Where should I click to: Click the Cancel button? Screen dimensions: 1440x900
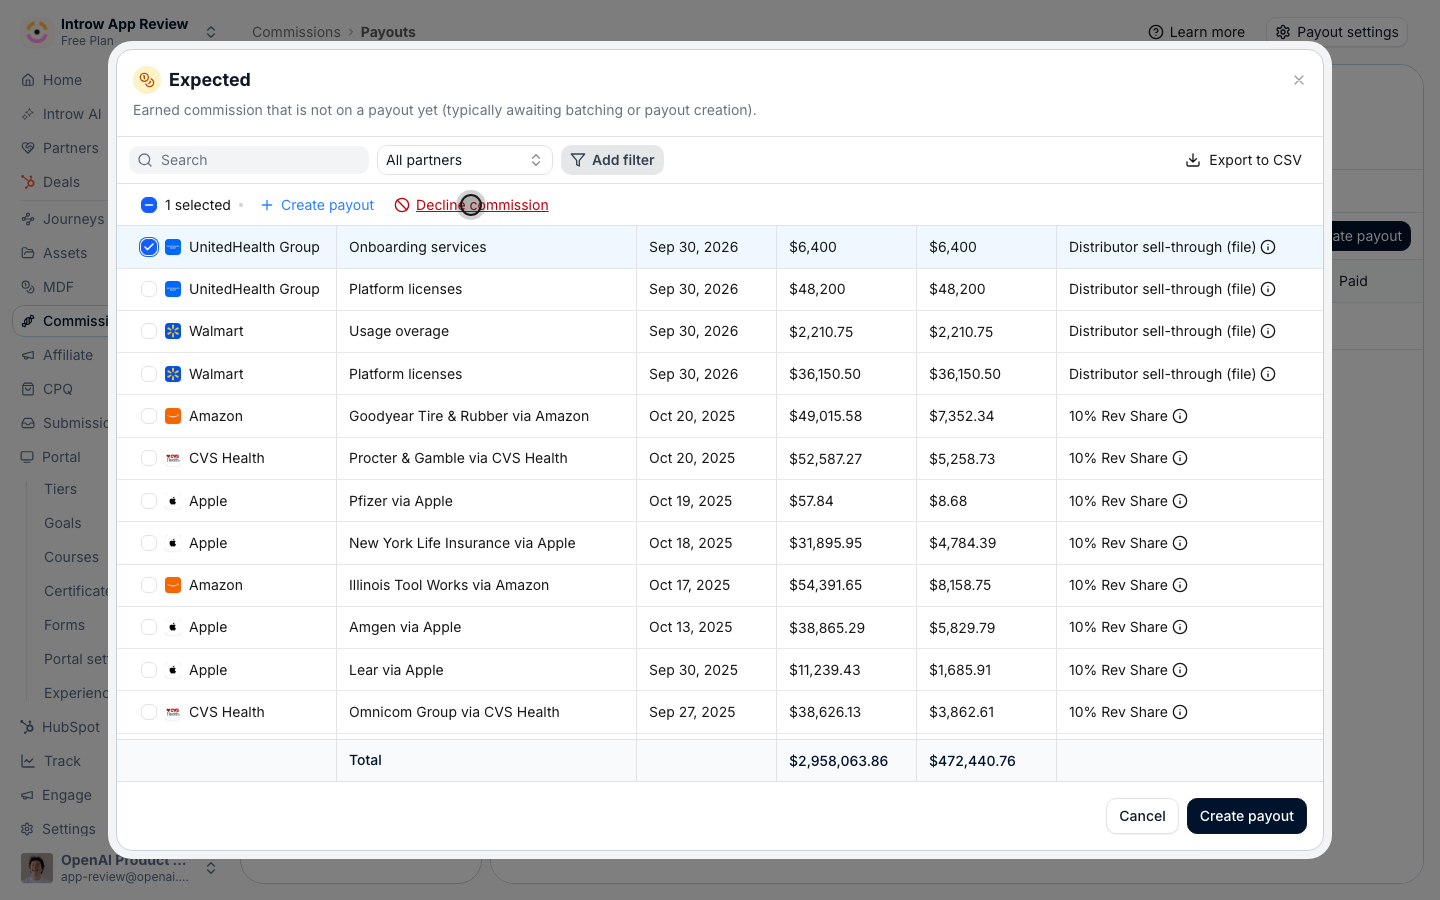click(x=1142, y=816)
